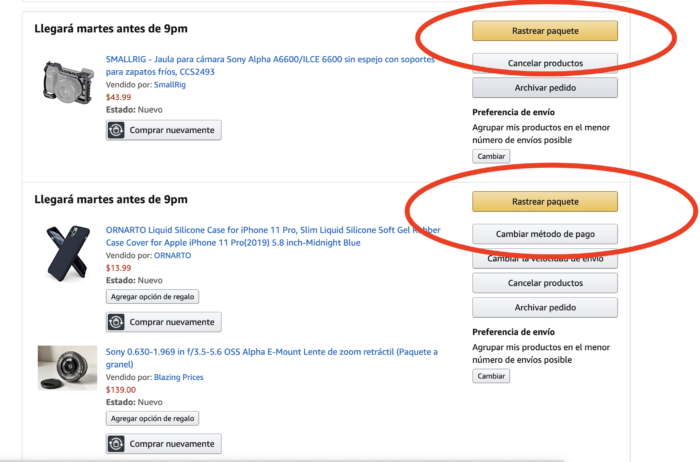Image resolution: width=700 pixels, height=462 pixels.
Task: Add gift option to Sony lens
Action: pos(152,418)
